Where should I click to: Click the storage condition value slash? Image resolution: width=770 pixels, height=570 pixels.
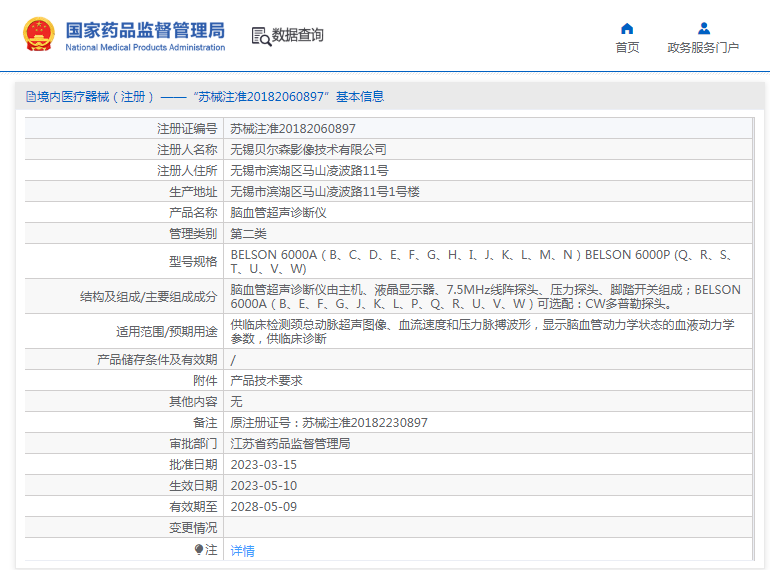[x=233, y=360]
